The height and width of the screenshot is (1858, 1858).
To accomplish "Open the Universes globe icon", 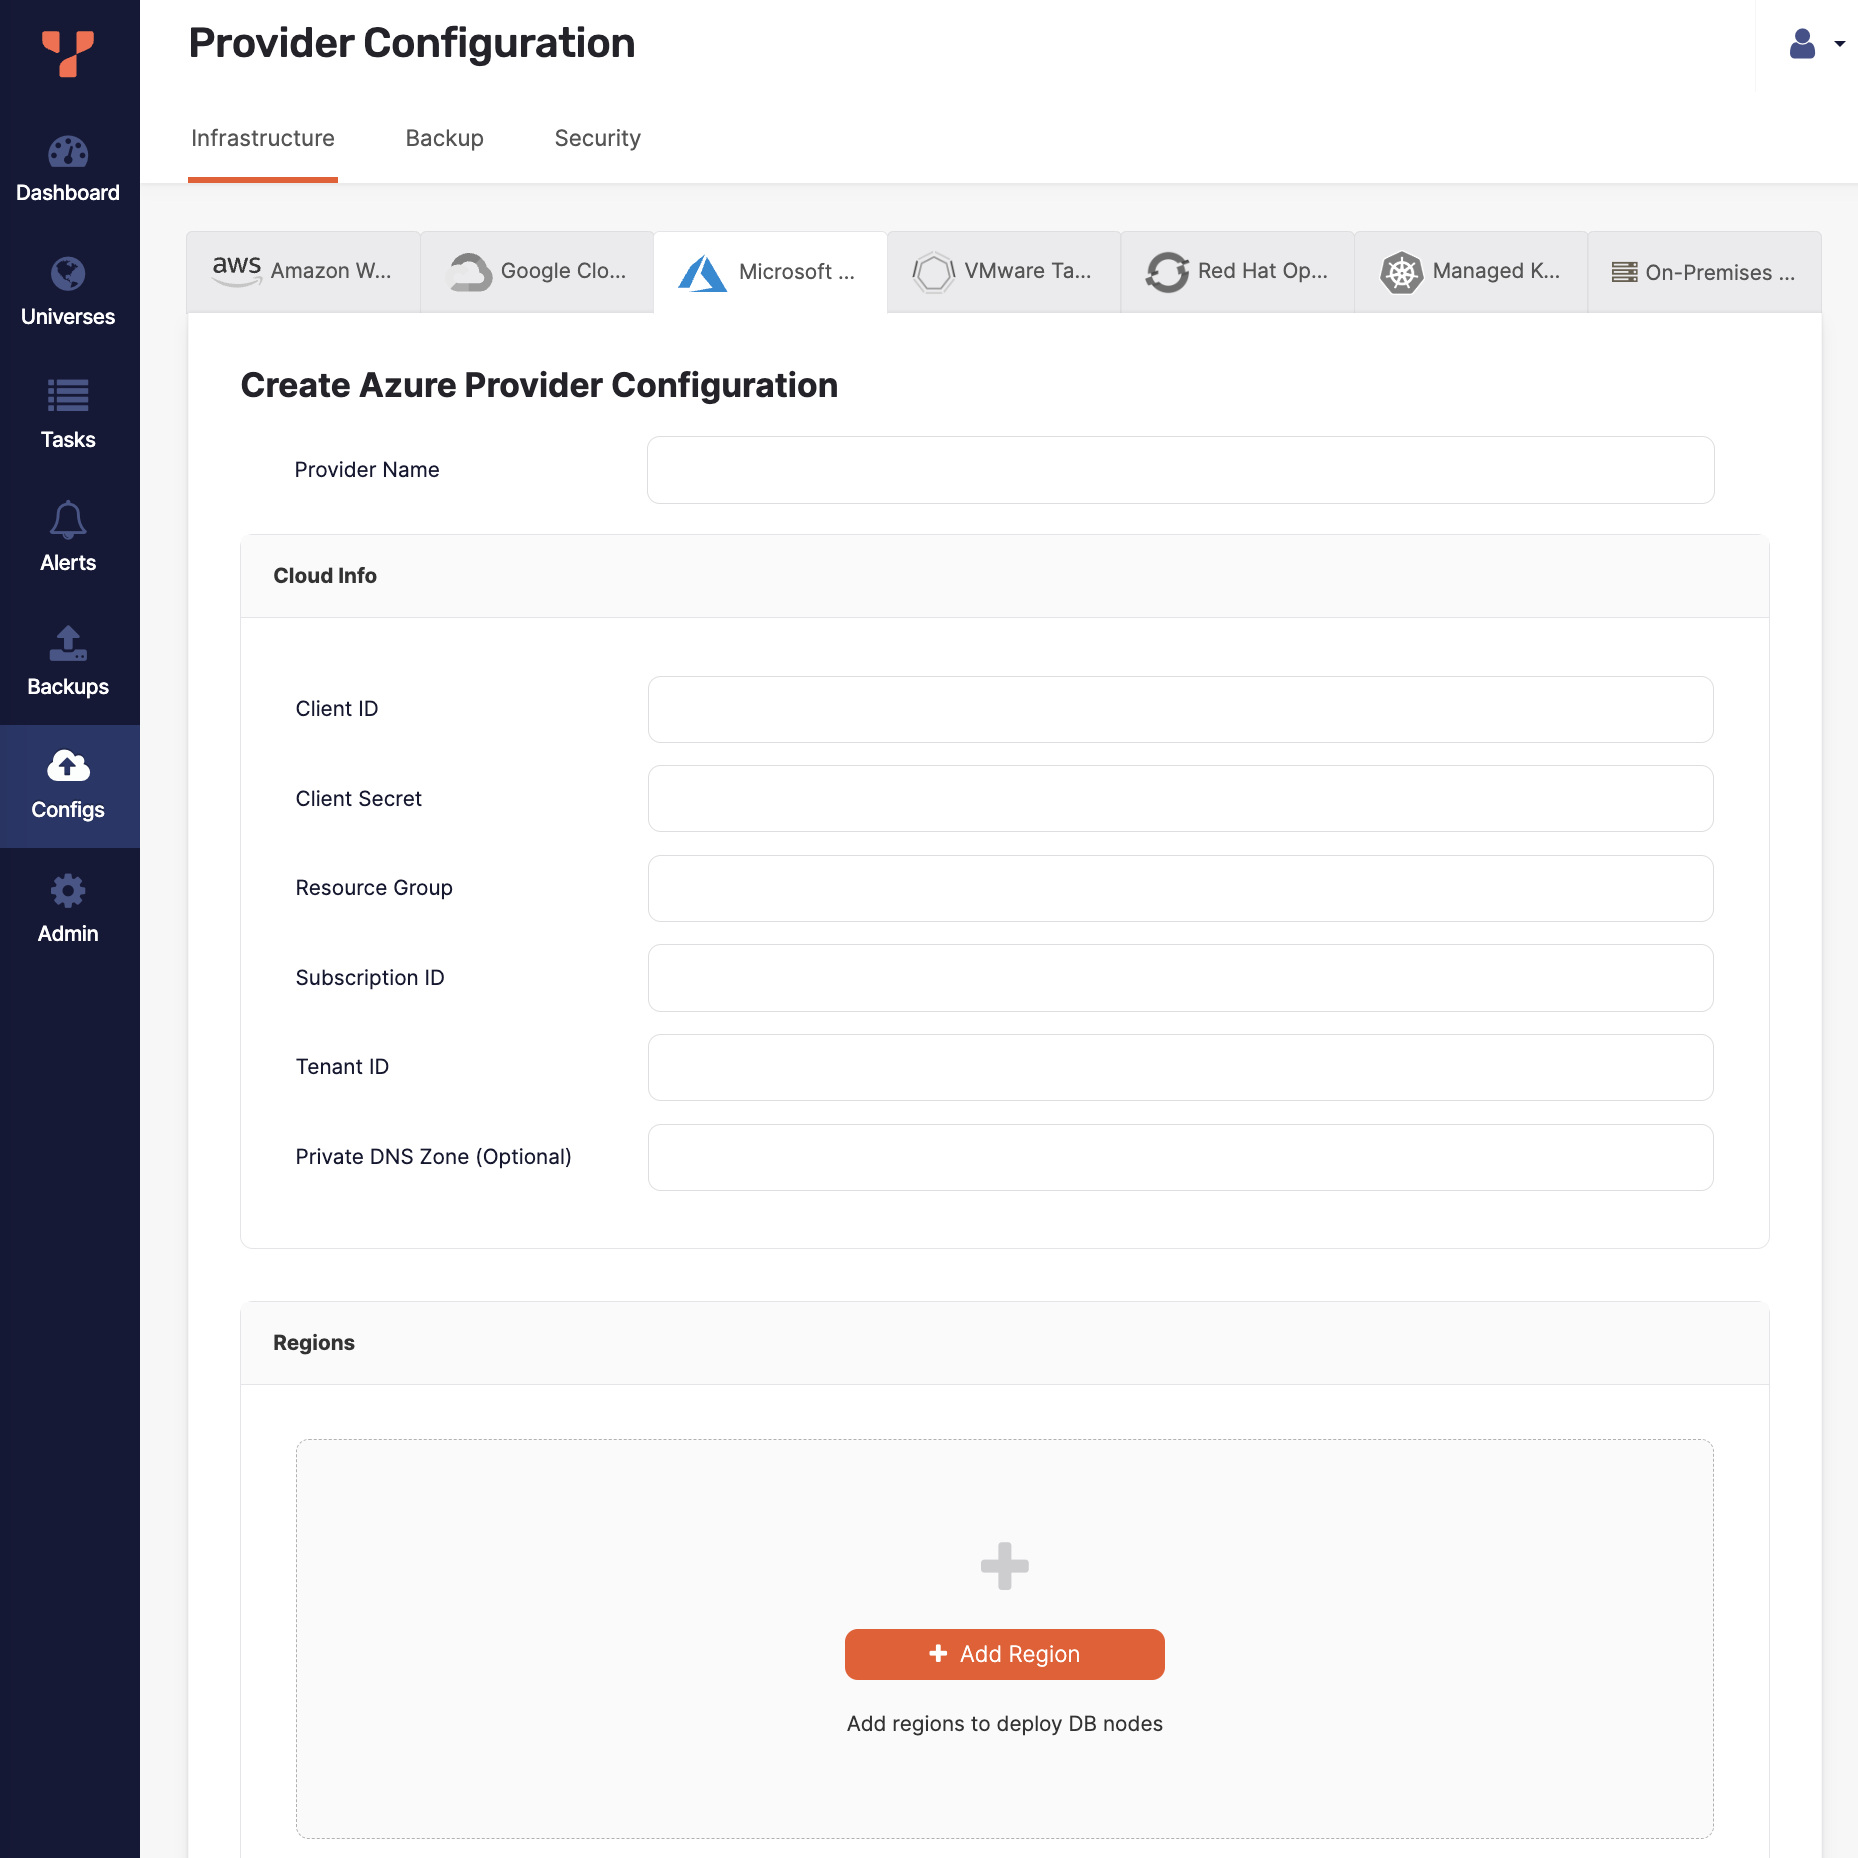I will click(68, 274).
